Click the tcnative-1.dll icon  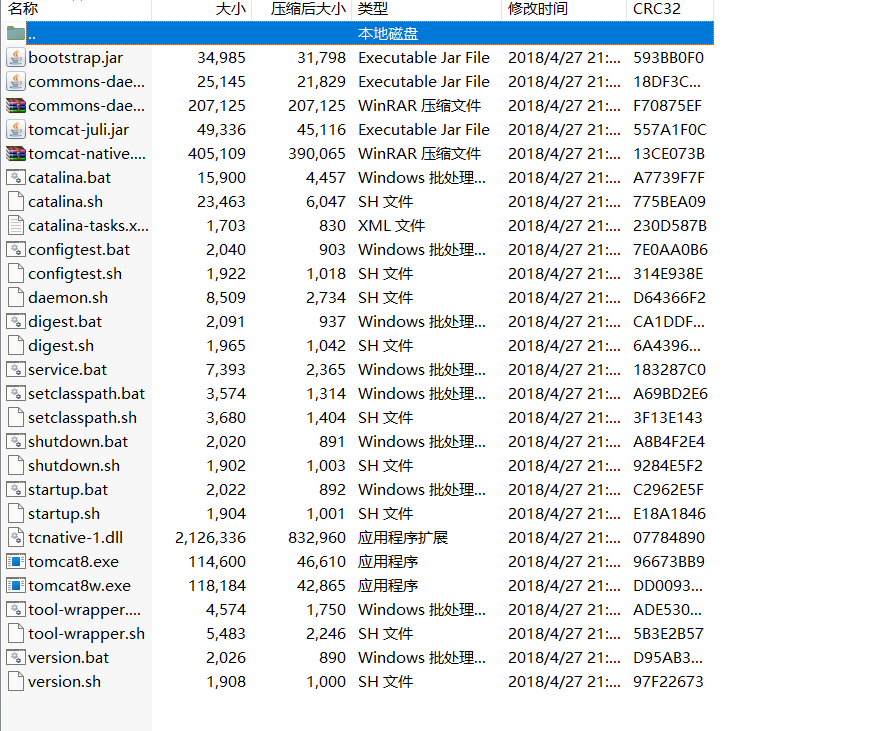16,537
